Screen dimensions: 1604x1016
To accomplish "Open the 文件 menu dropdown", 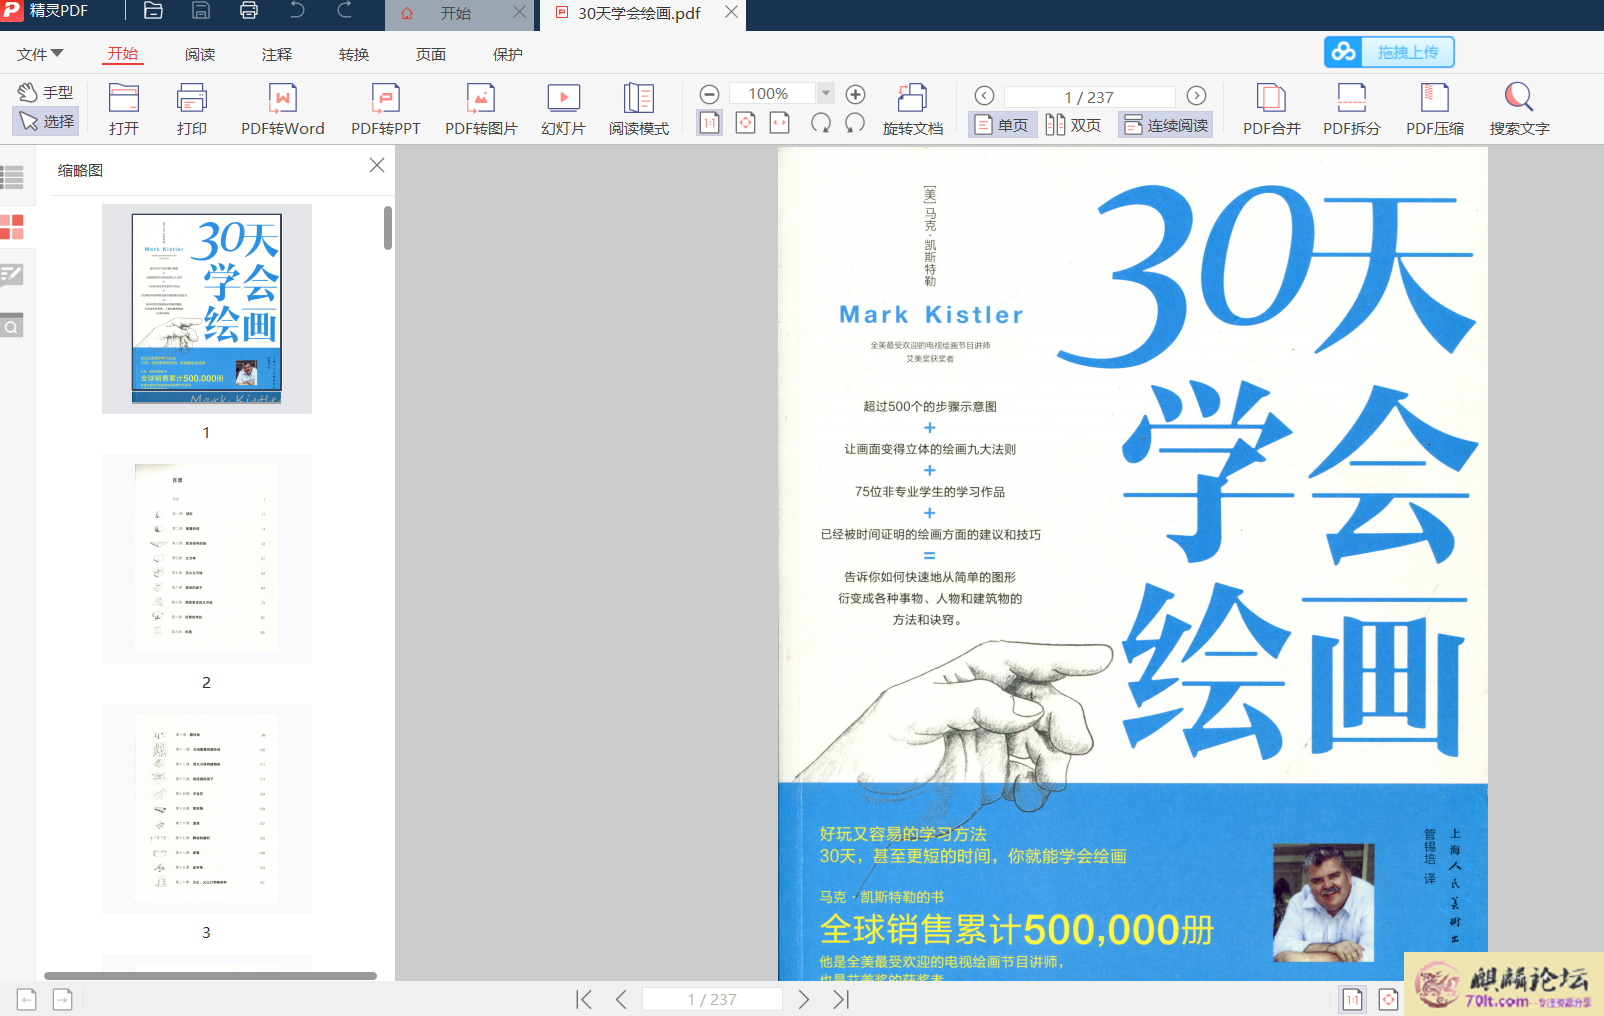I will (40, 54).
